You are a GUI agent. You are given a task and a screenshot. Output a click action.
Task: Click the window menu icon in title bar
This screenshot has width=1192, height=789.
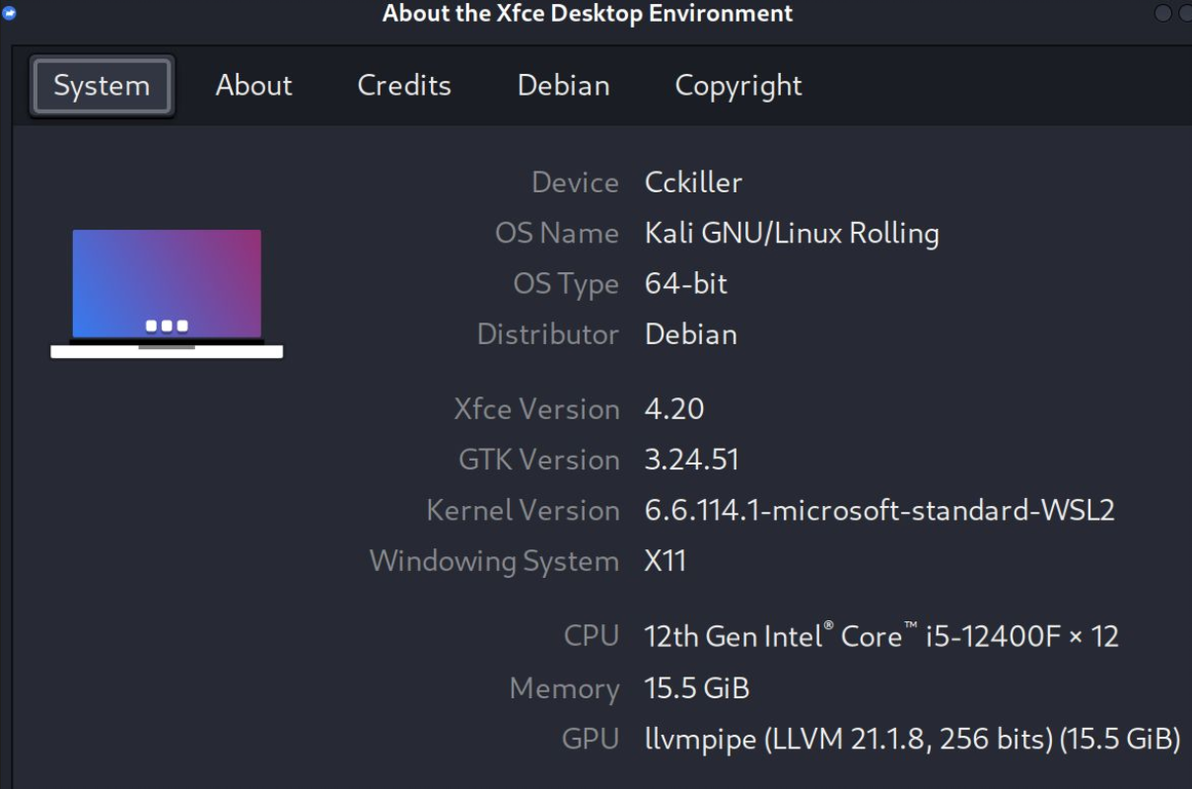pyautogui.click(x=9, y=12)
